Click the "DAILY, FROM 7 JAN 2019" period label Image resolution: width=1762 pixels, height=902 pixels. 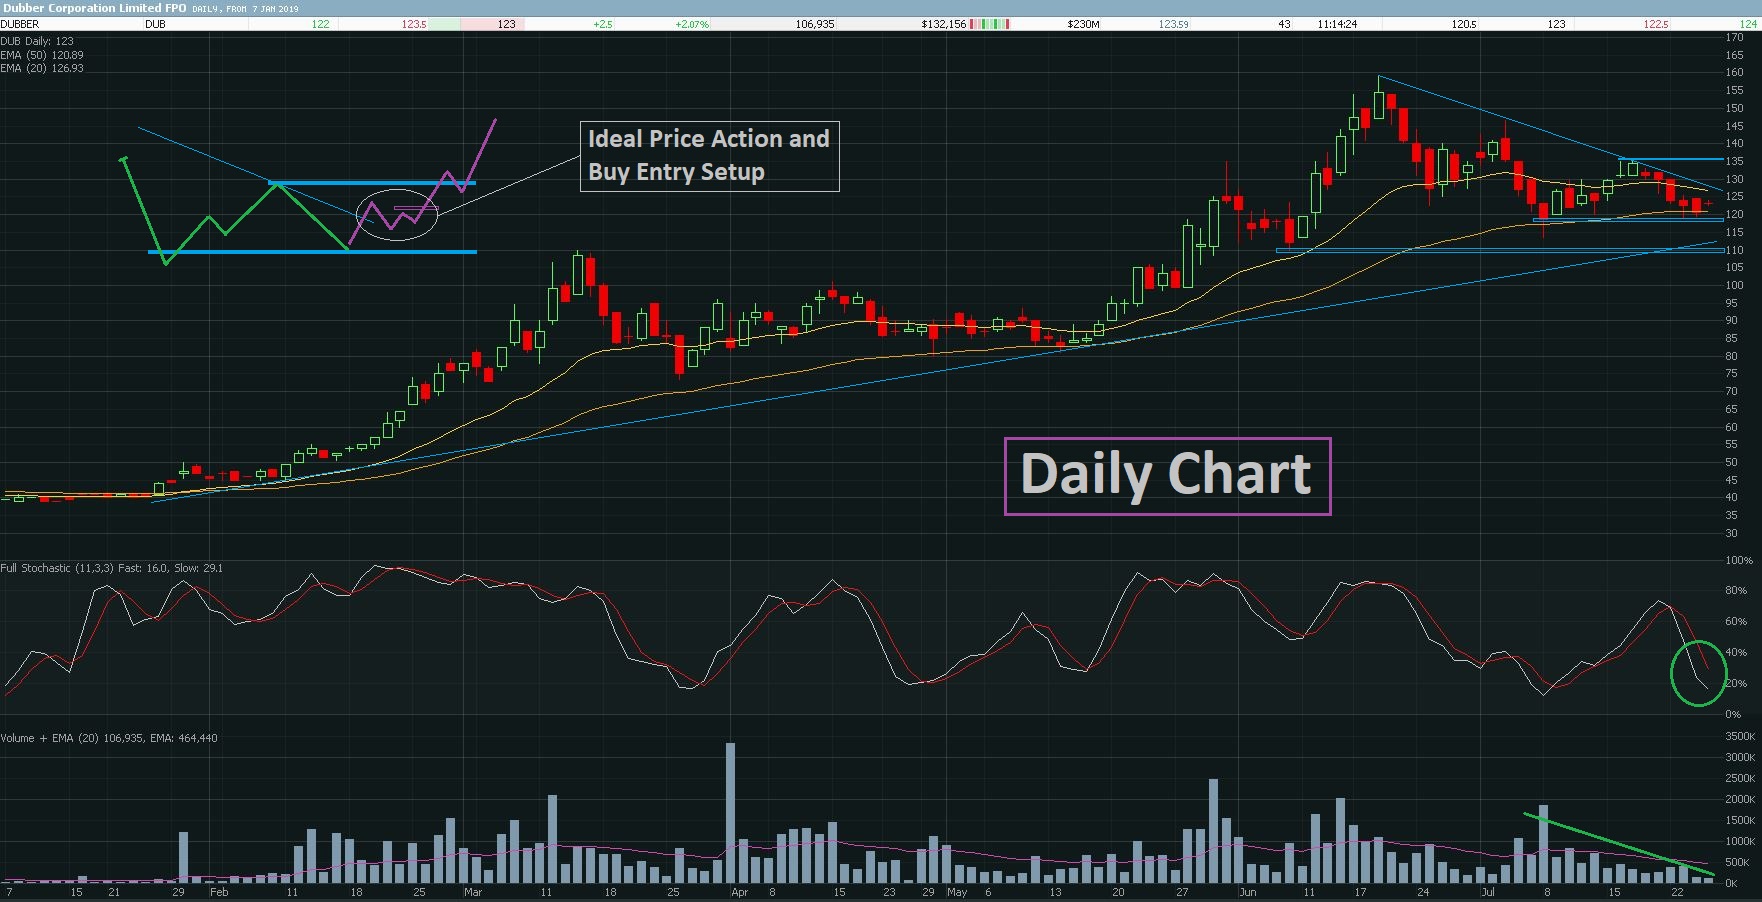click(x=245, y=9)
